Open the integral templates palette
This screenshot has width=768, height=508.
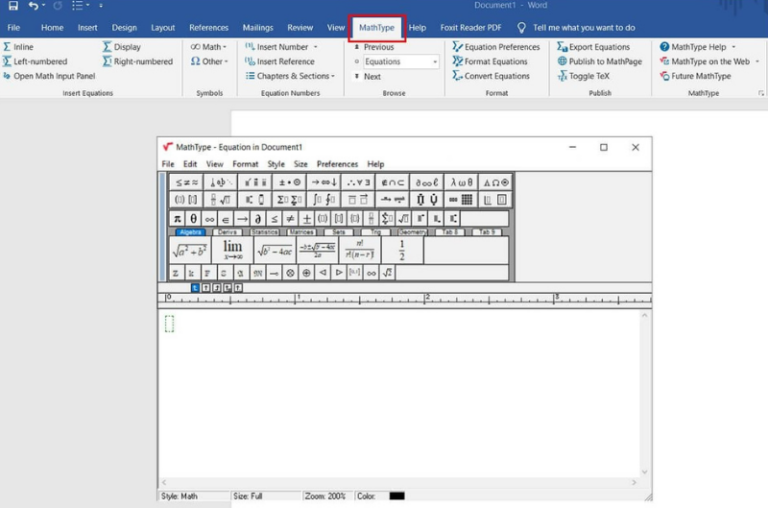[x=324, y=199]
